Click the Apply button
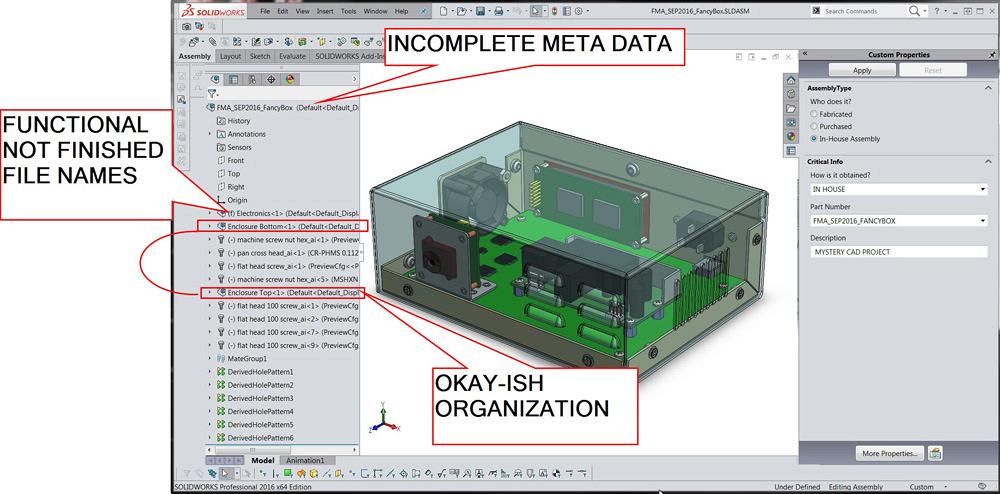This screenshot has height=494, width=1000. (862, 71)
